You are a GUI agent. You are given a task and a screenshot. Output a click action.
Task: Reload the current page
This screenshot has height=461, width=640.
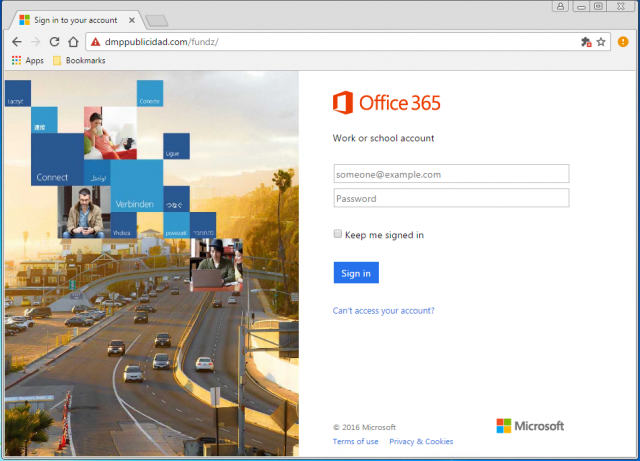tap(54, 42)
